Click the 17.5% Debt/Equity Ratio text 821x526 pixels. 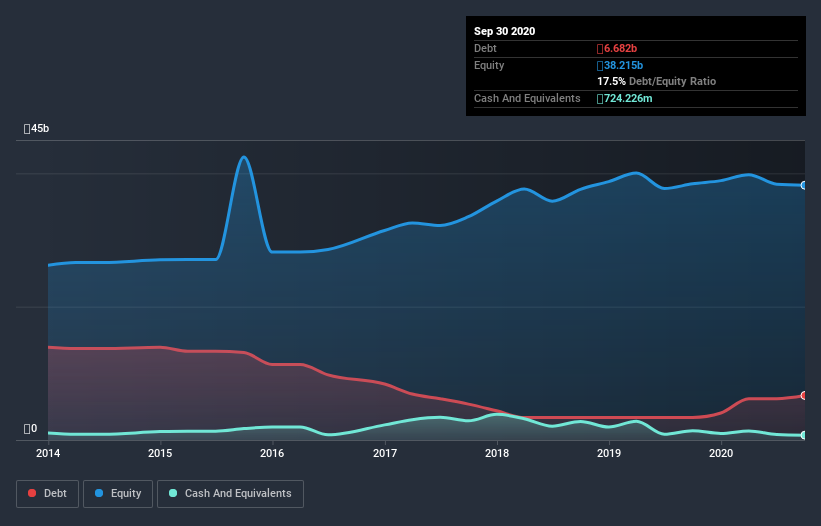coord(657,82)
